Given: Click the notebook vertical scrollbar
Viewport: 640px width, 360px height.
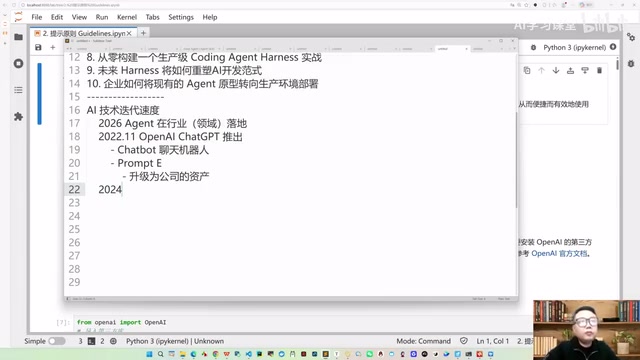Looking at the screenshot, I should click(618, 65).
